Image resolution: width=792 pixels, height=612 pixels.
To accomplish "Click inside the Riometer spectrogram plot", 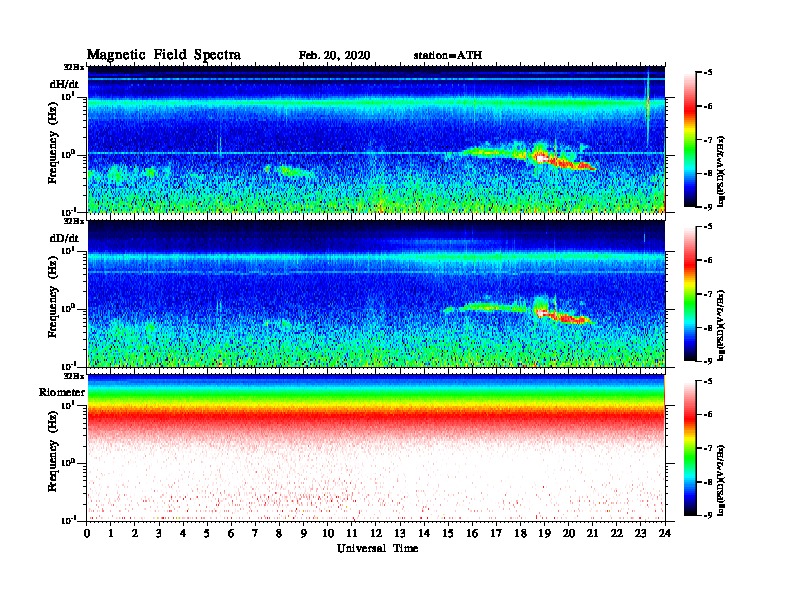I will (x=376, y=448).
